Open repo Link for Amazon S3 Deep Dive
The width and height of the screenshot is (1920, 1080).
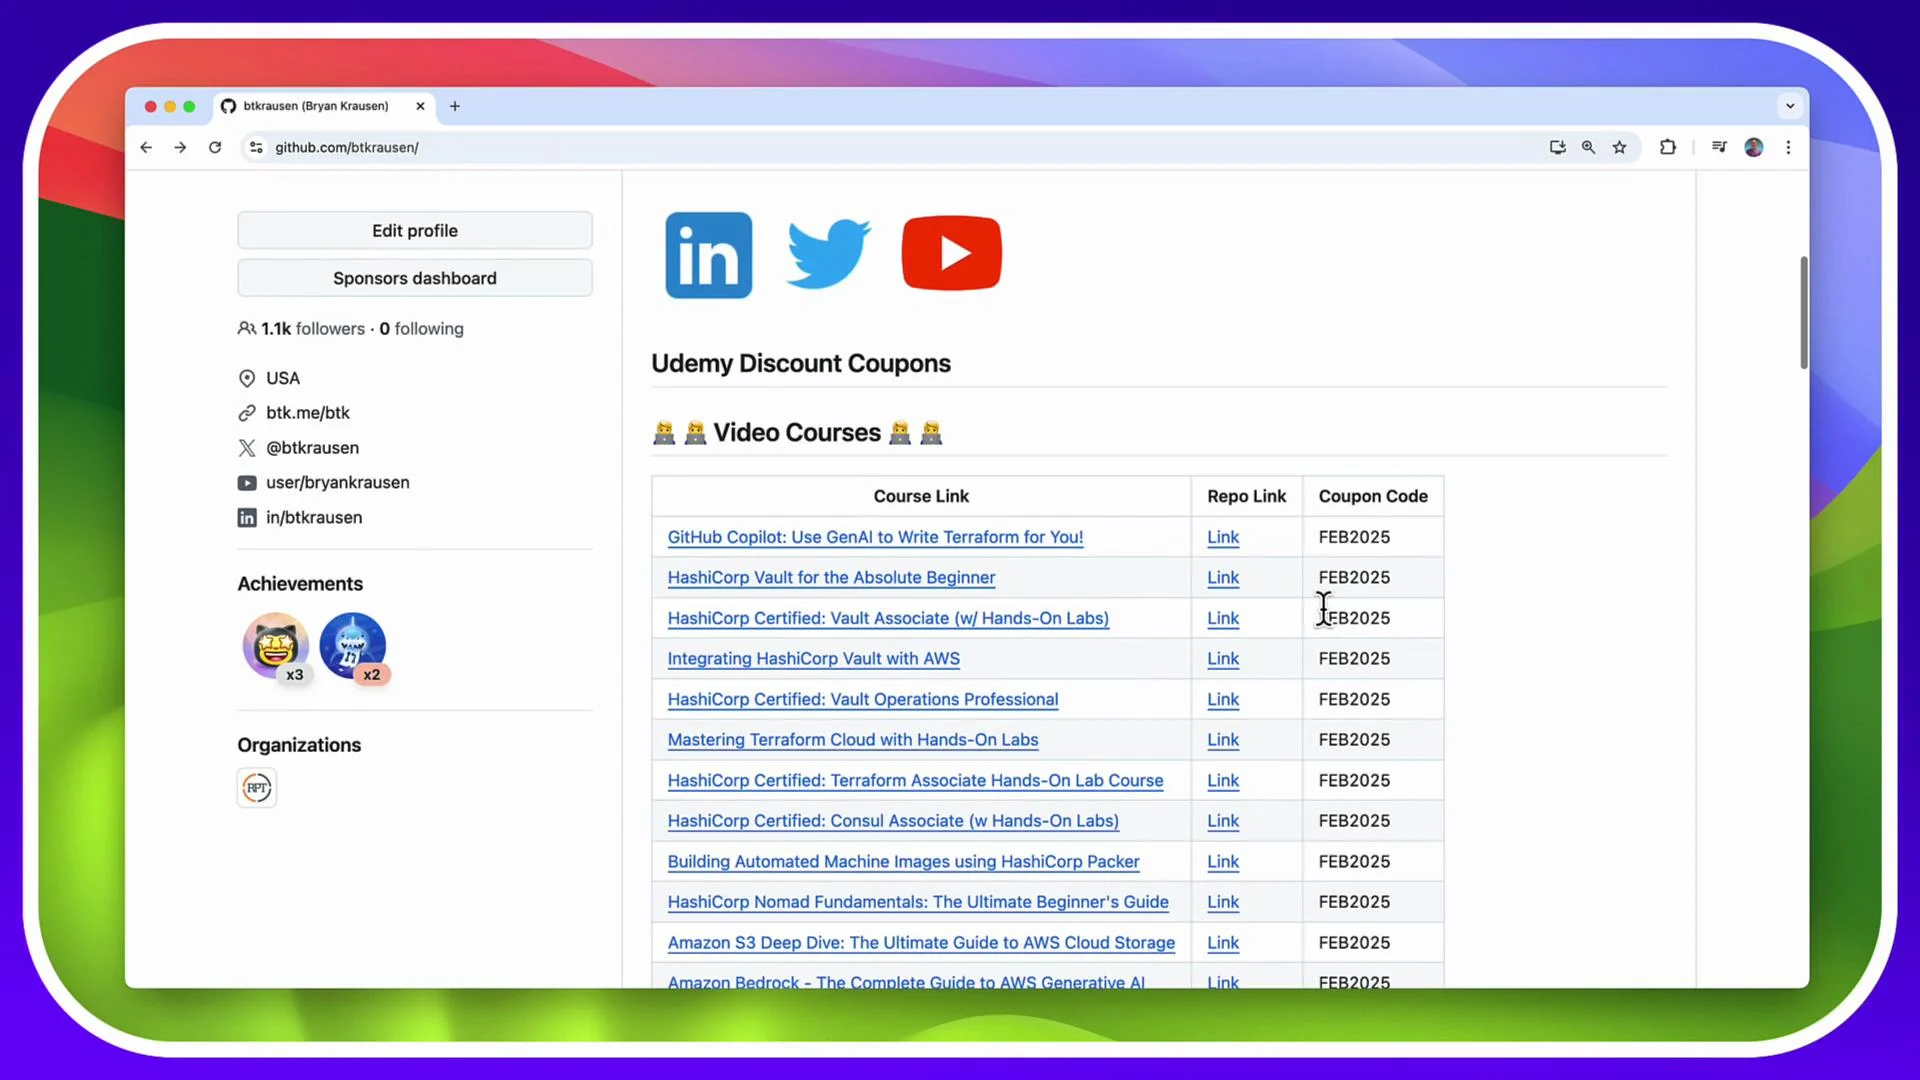coord(1223,942)
